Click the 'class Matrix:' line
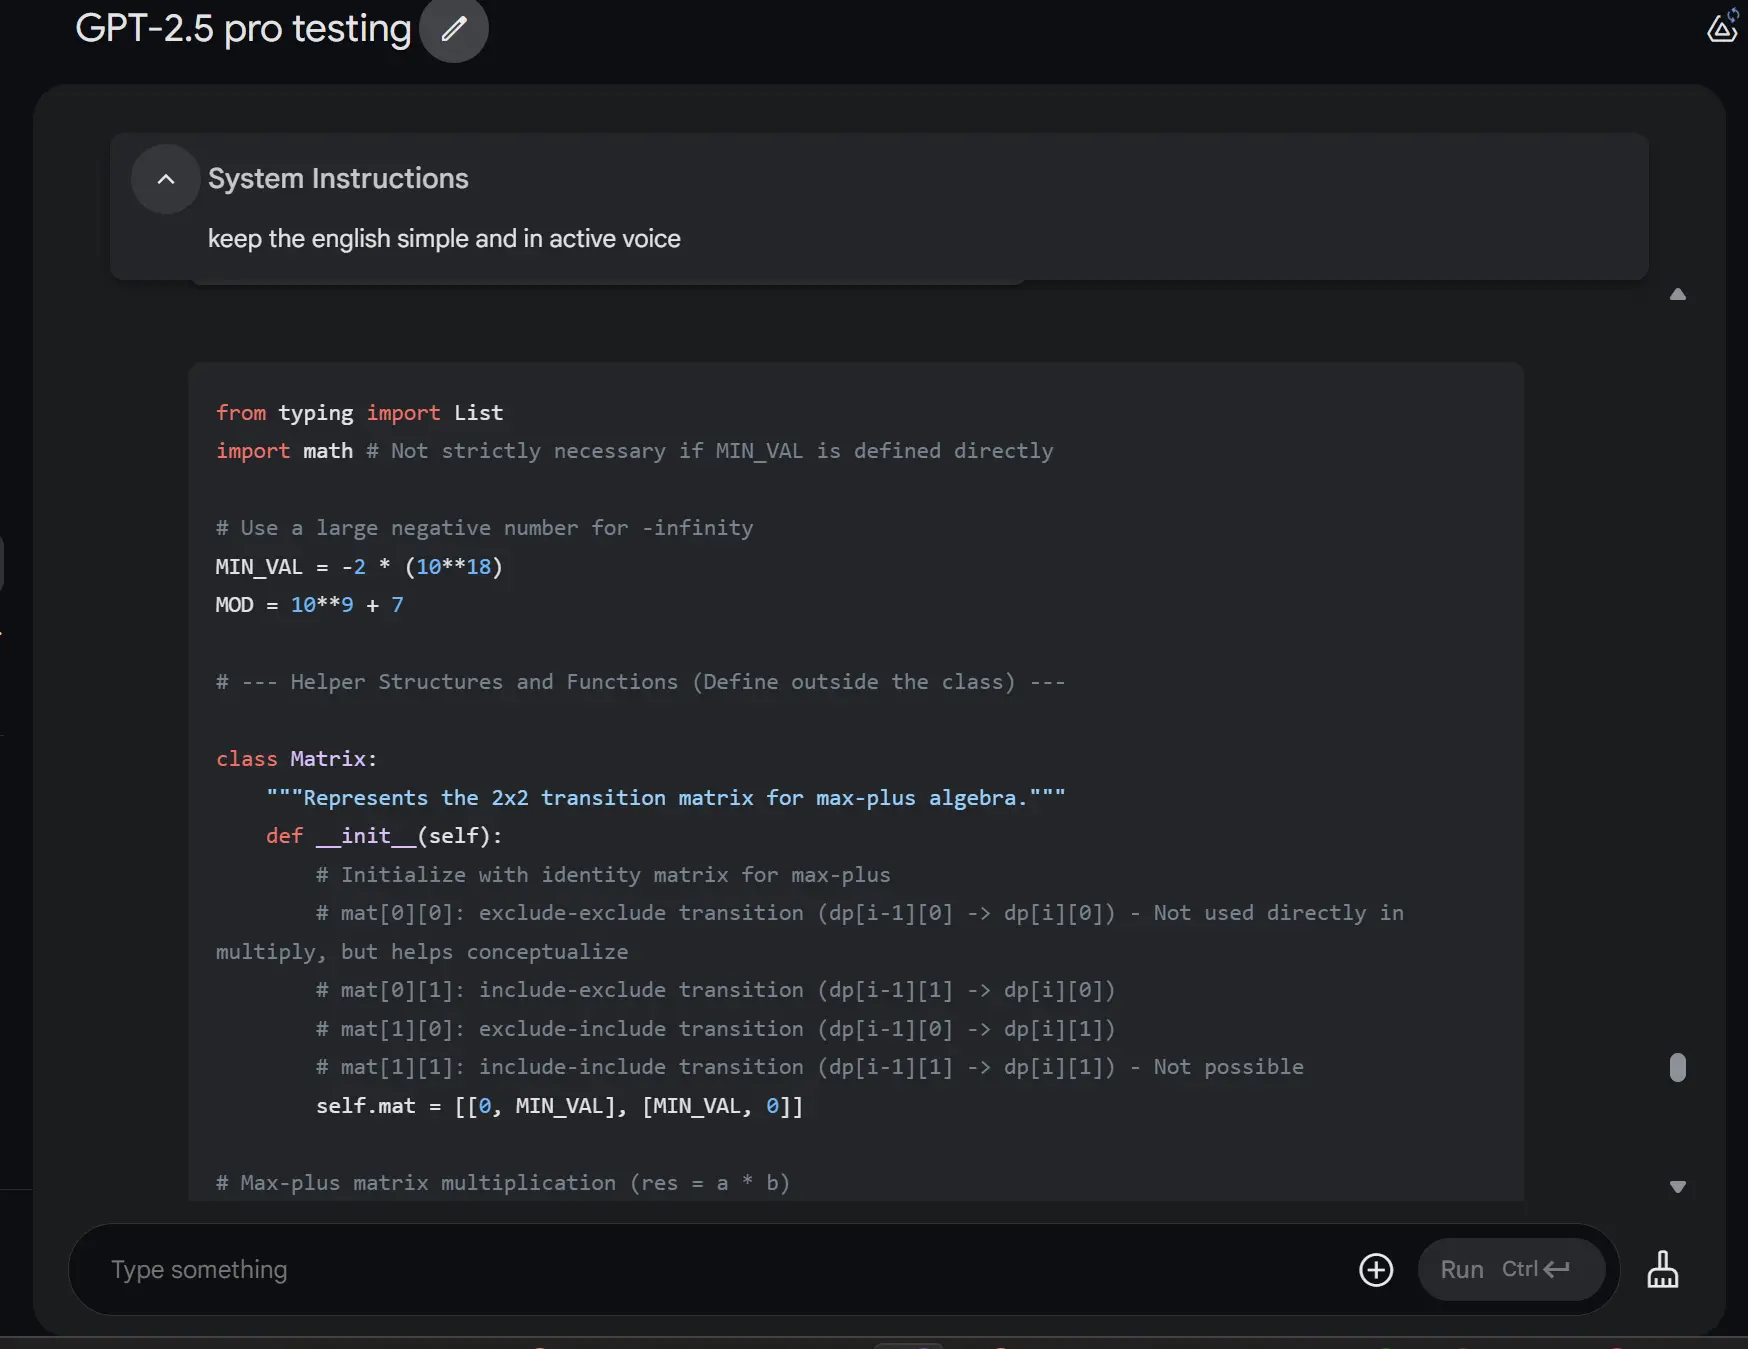 point(297,759)
